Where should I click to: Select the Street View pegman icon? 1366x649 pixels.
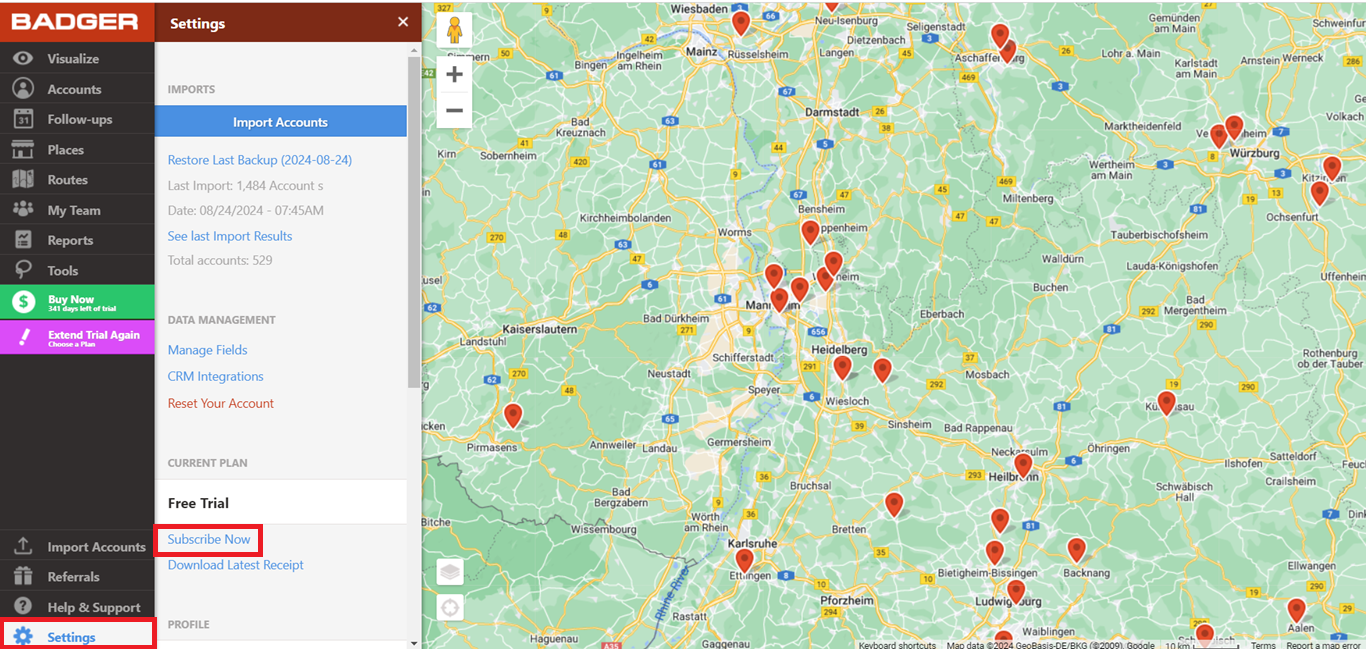(x=455, y=30)
